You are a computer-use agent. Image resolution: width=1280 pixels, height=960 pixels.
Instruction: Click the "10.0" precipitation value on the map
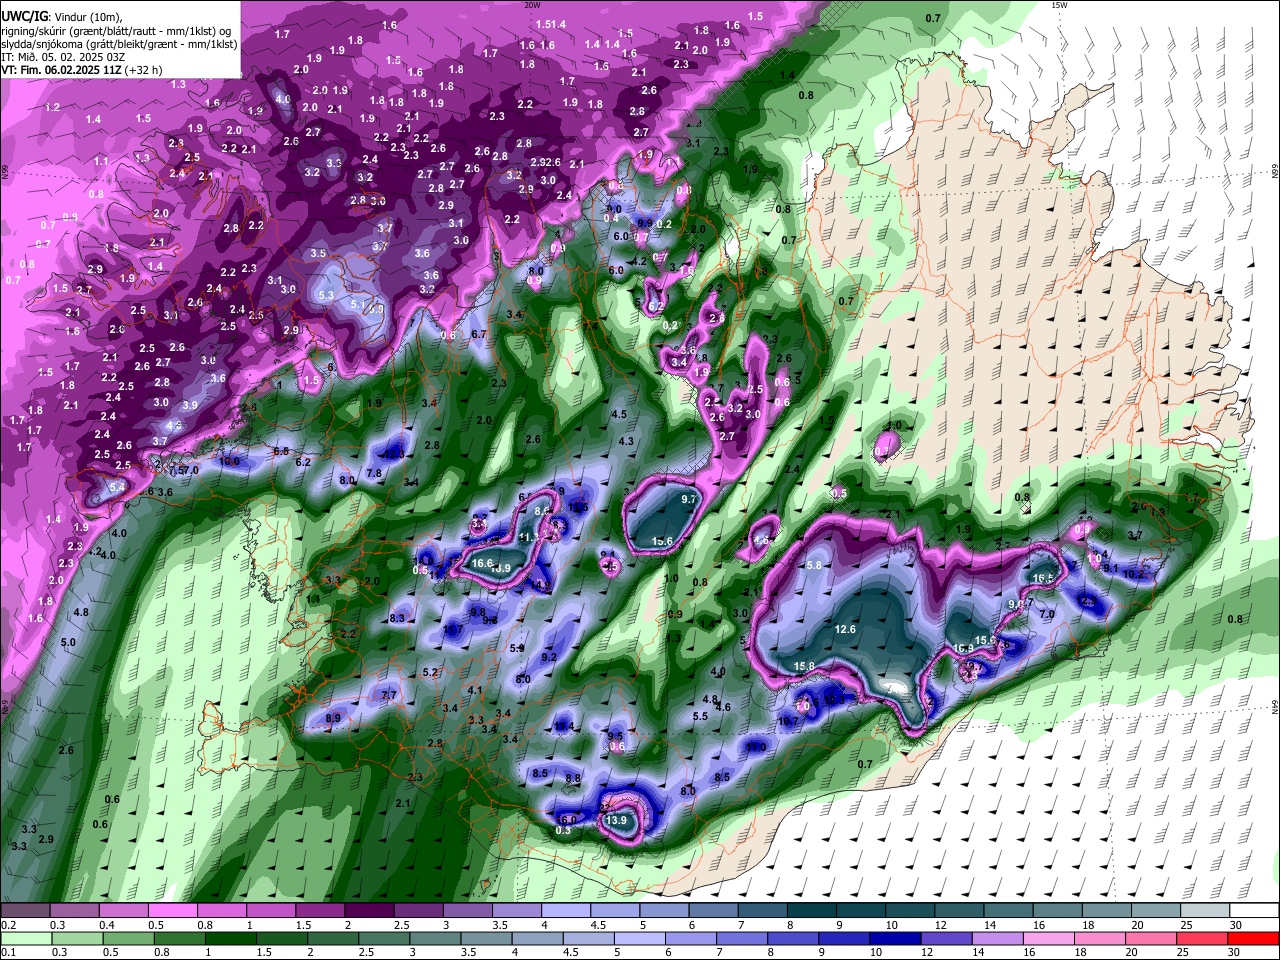(x=230, y=462)
